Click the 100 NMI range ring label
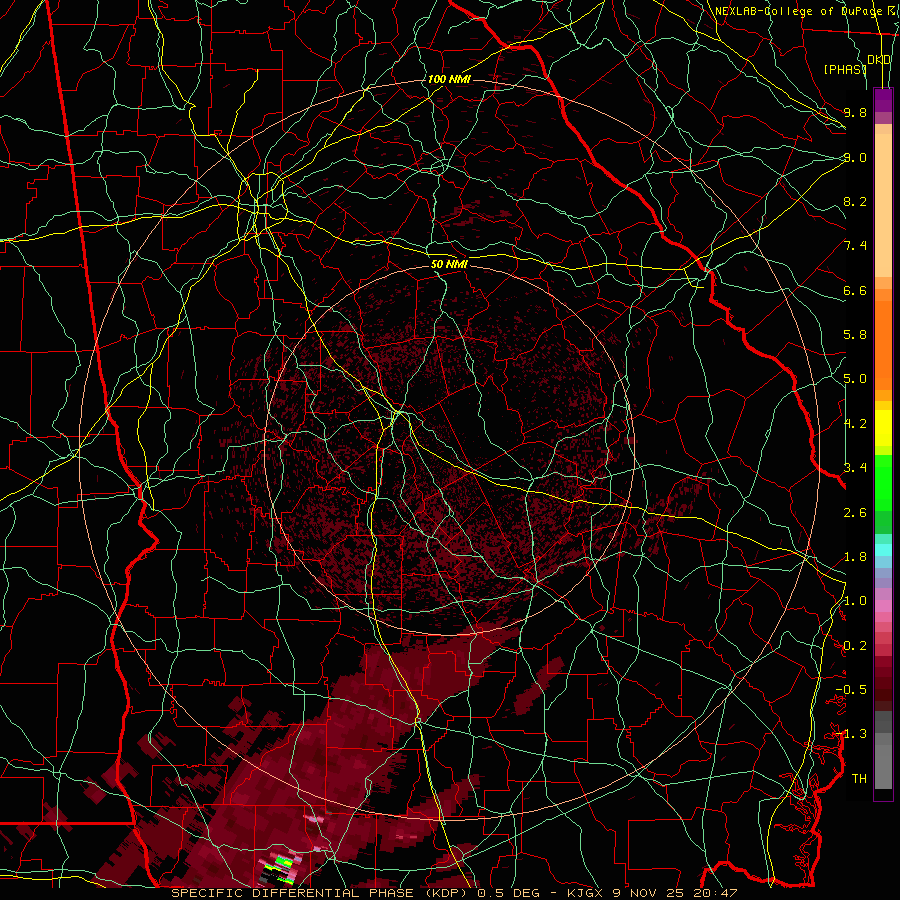This screenshot has width=900, height=900. (x=449, y=79)
